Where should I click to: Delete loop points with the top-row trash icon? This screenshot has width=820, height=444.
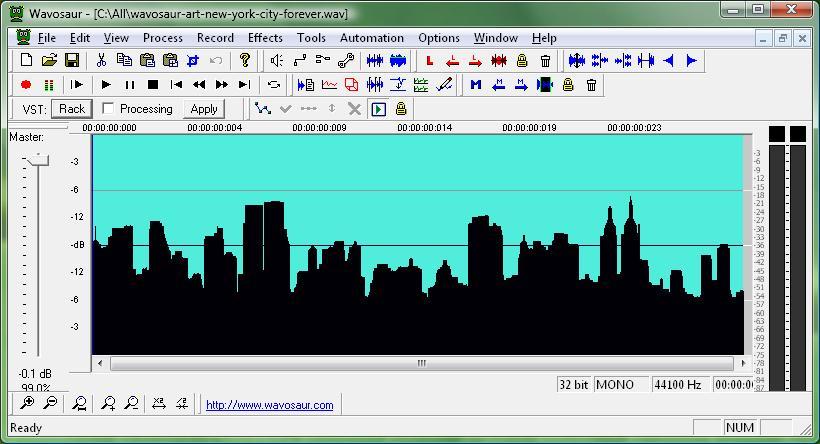click(545, 61)
